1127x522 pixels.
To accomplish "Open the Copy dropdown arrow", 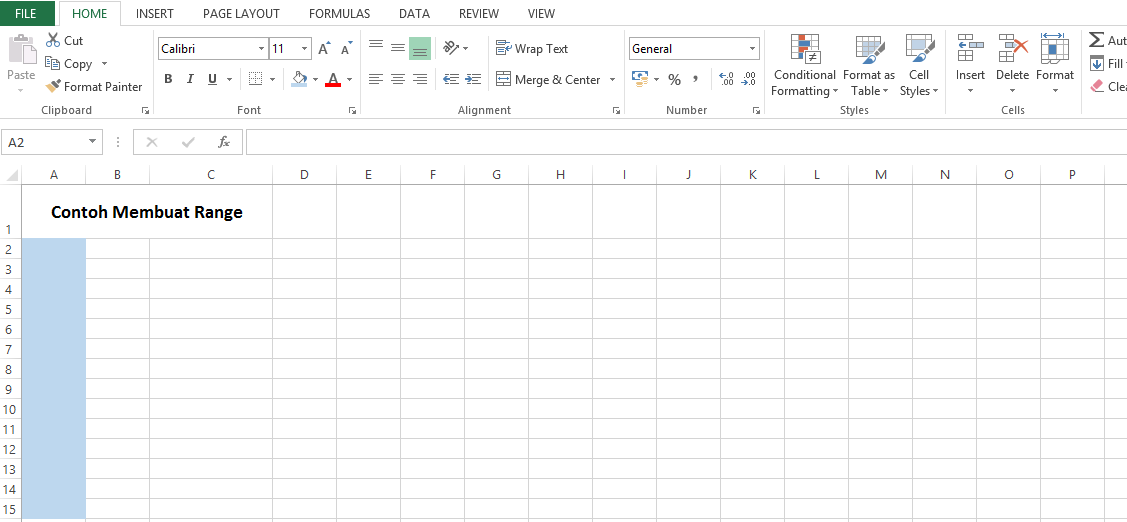I will point(104,63).
